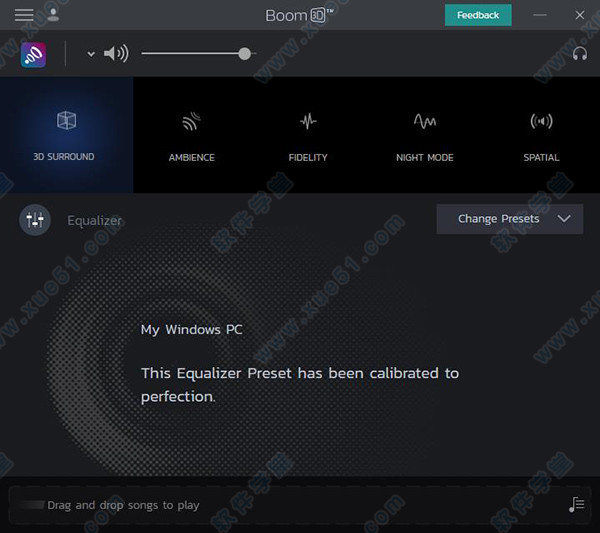This screenshot has height=533, width=600.
Task: Expand the audio output dropdown arrow
Action: 91,54
